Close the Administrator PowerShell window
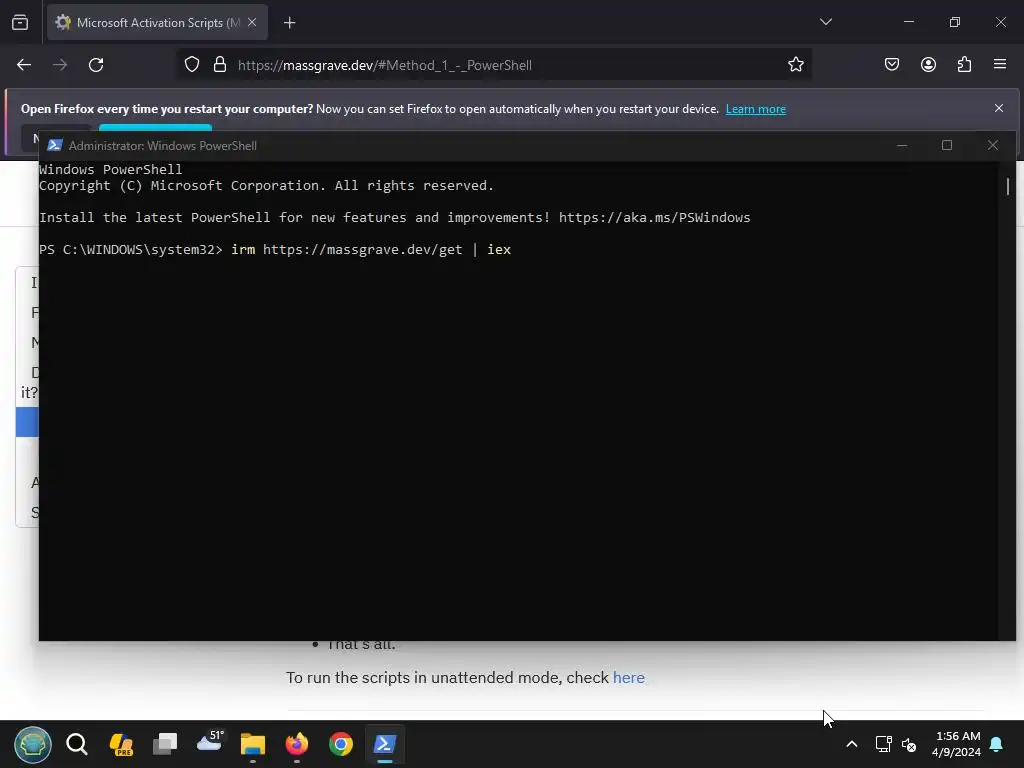 coord(993,145)
